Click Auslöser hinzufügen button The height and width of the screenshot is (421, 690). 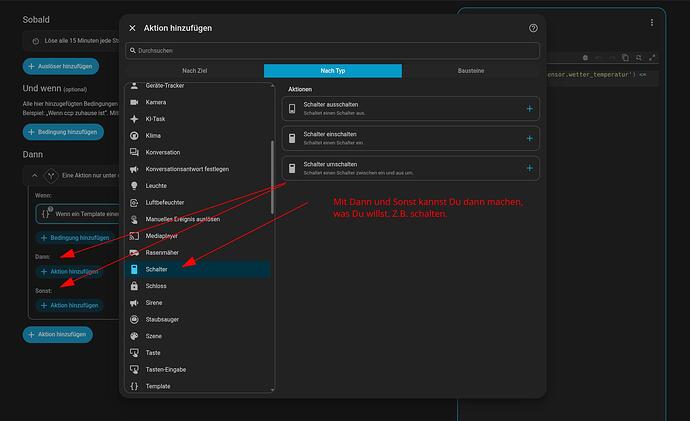click(x=61, y=66)
